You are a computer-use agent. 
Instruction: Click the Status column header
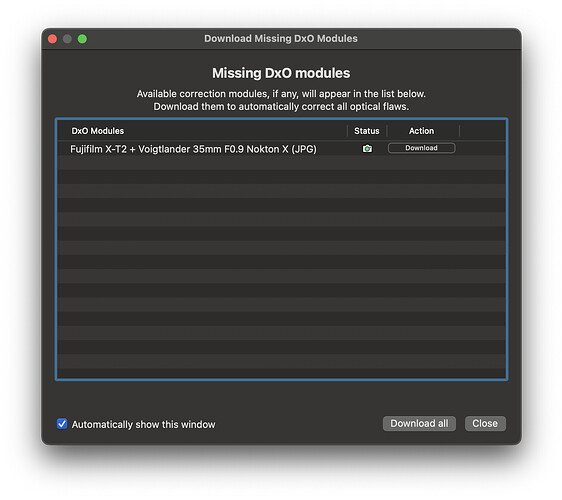(367, 131)
